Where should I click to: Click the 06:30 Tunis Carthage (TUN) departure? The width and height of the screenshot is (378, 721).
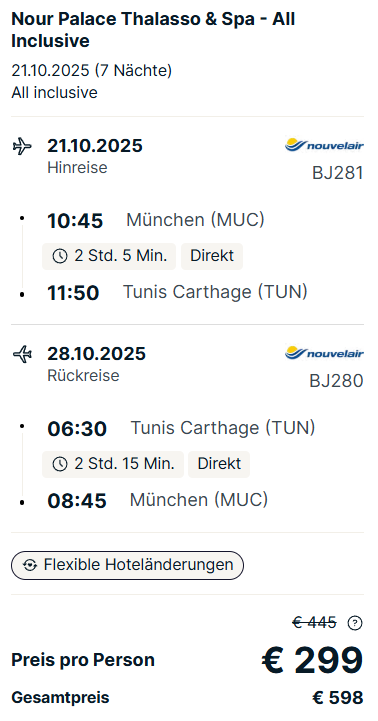(181, 428)
